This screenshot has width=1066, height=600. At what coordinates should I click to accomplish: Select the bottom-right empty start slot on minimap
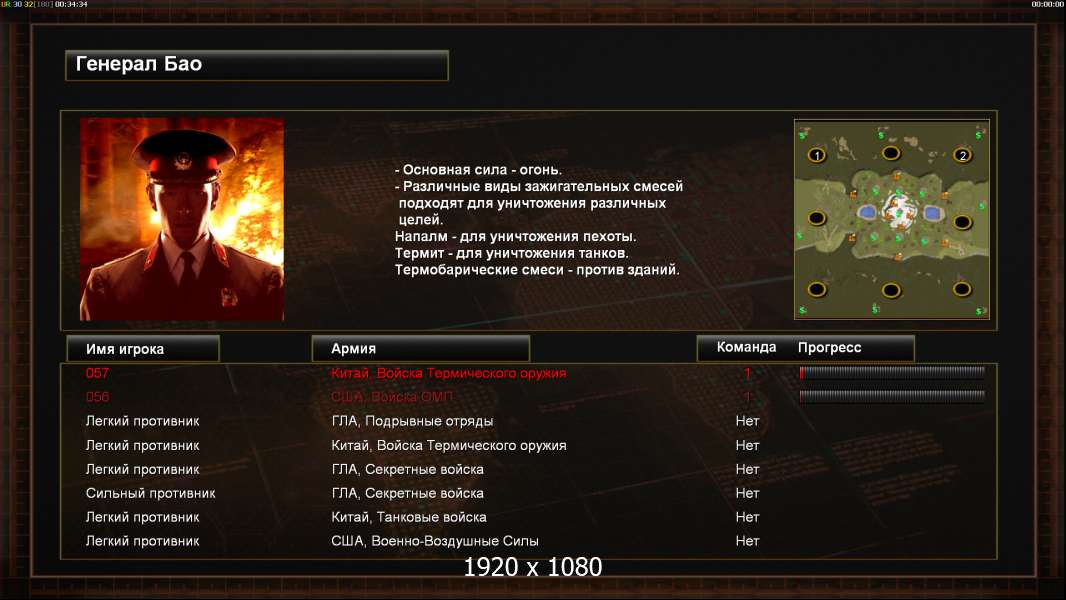(x=962, y=289)
